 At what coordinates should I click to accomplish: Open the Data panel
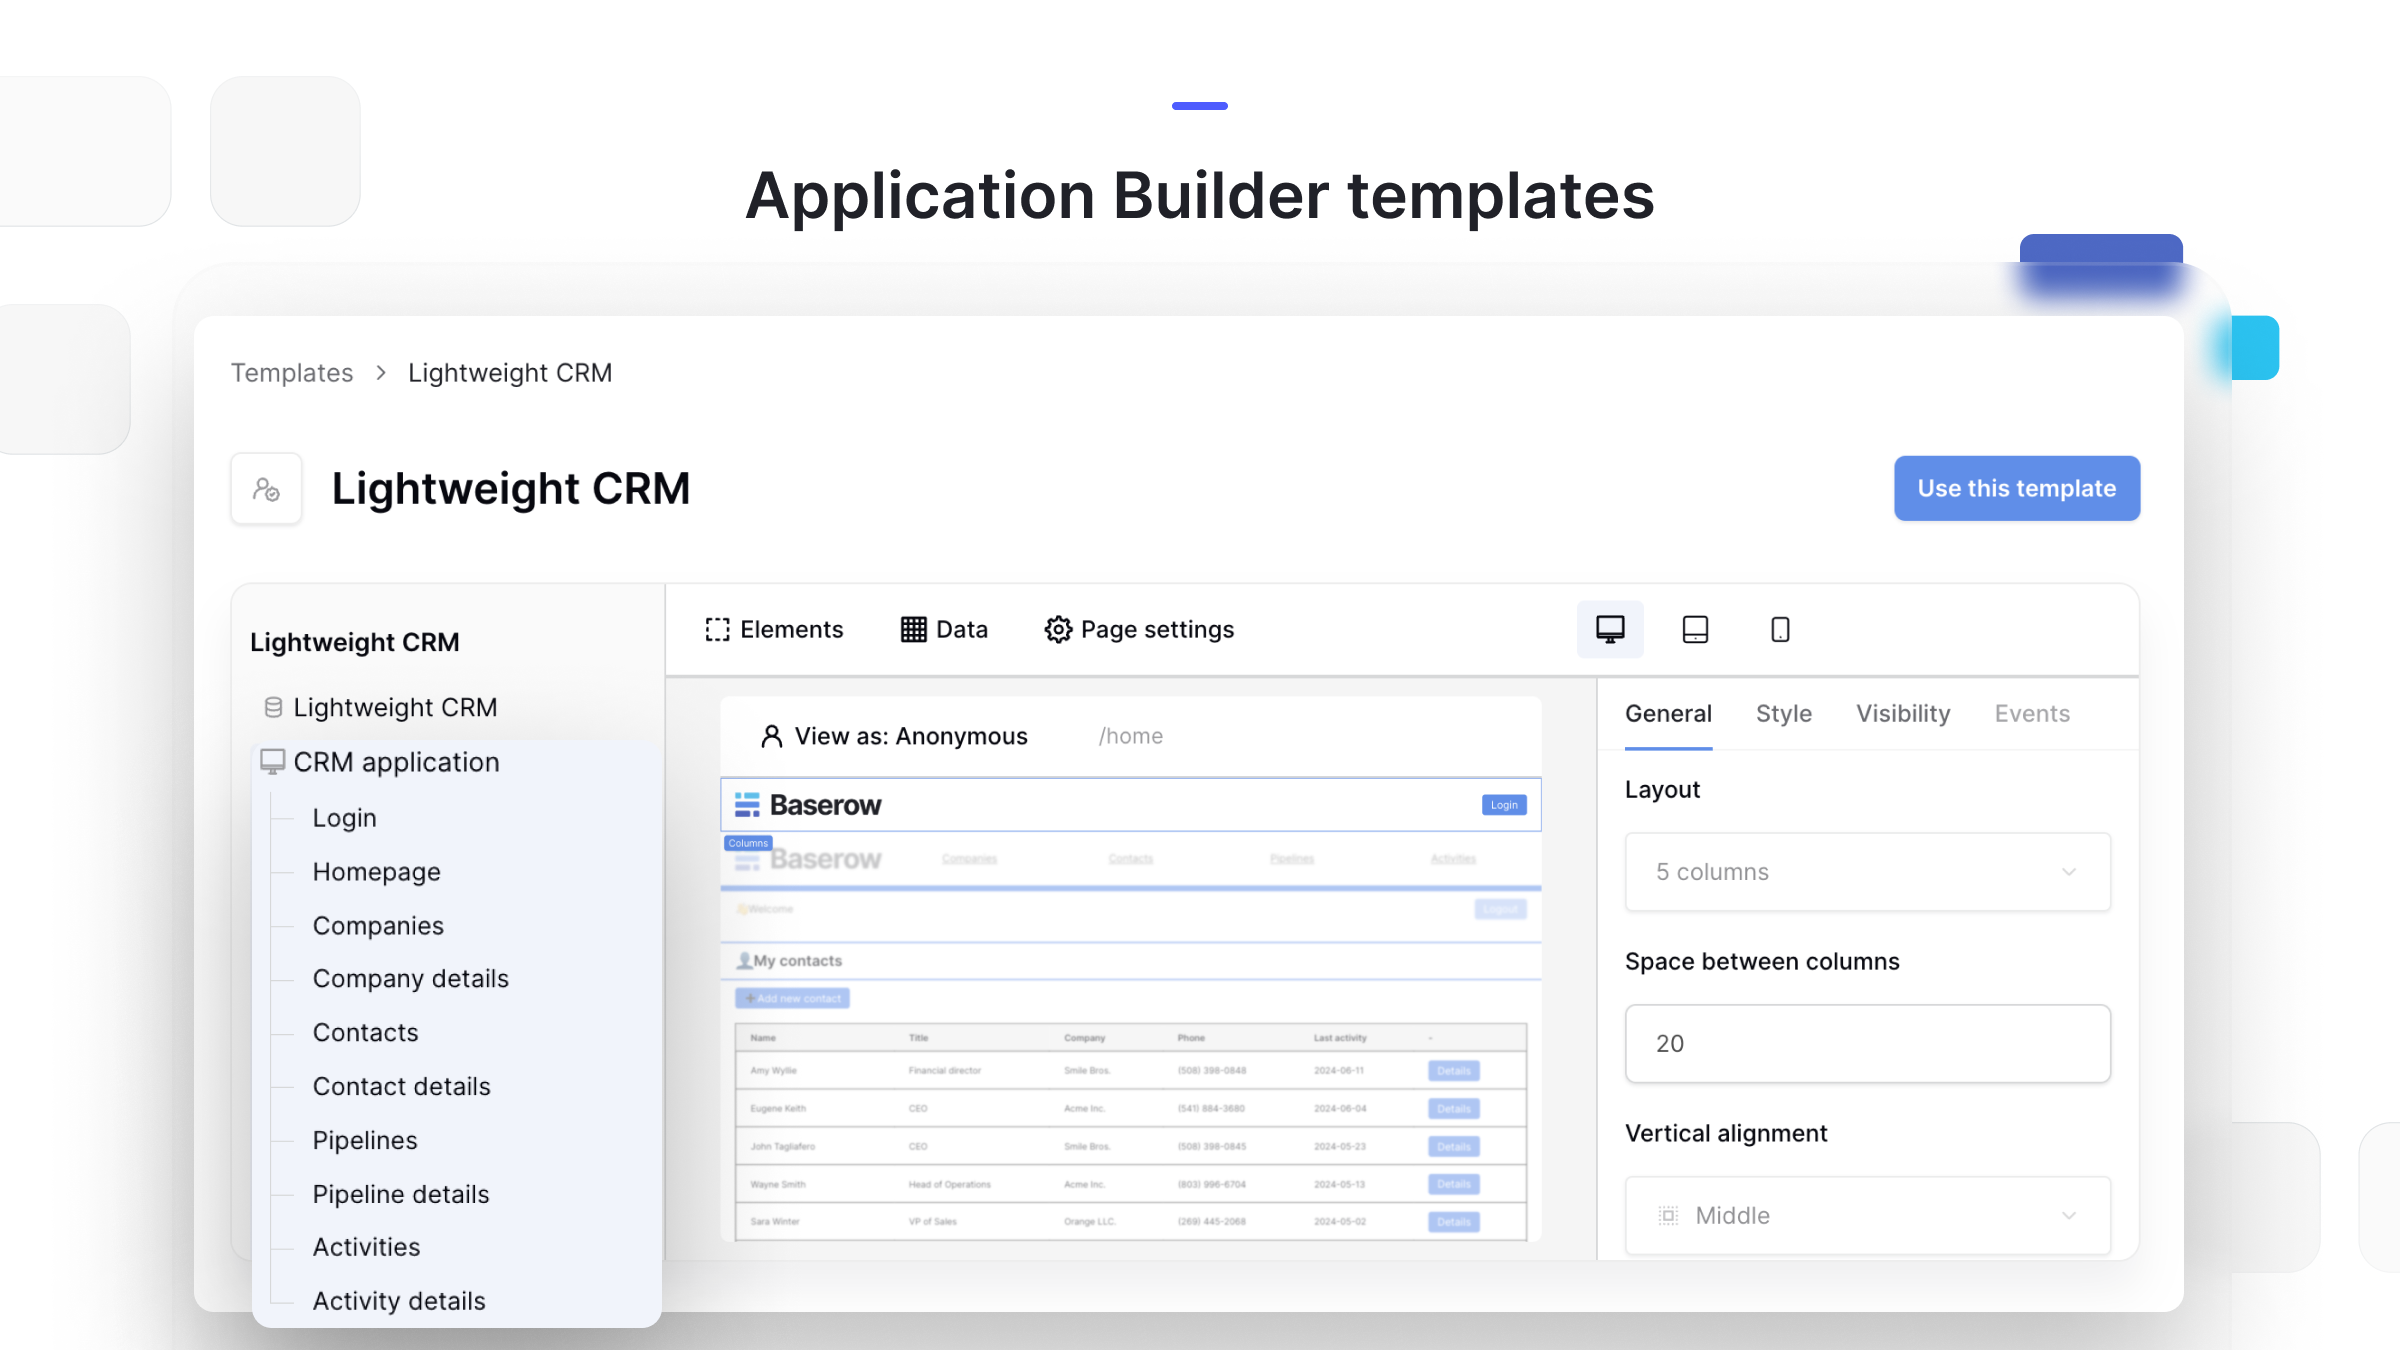click(x=943, y=629)
